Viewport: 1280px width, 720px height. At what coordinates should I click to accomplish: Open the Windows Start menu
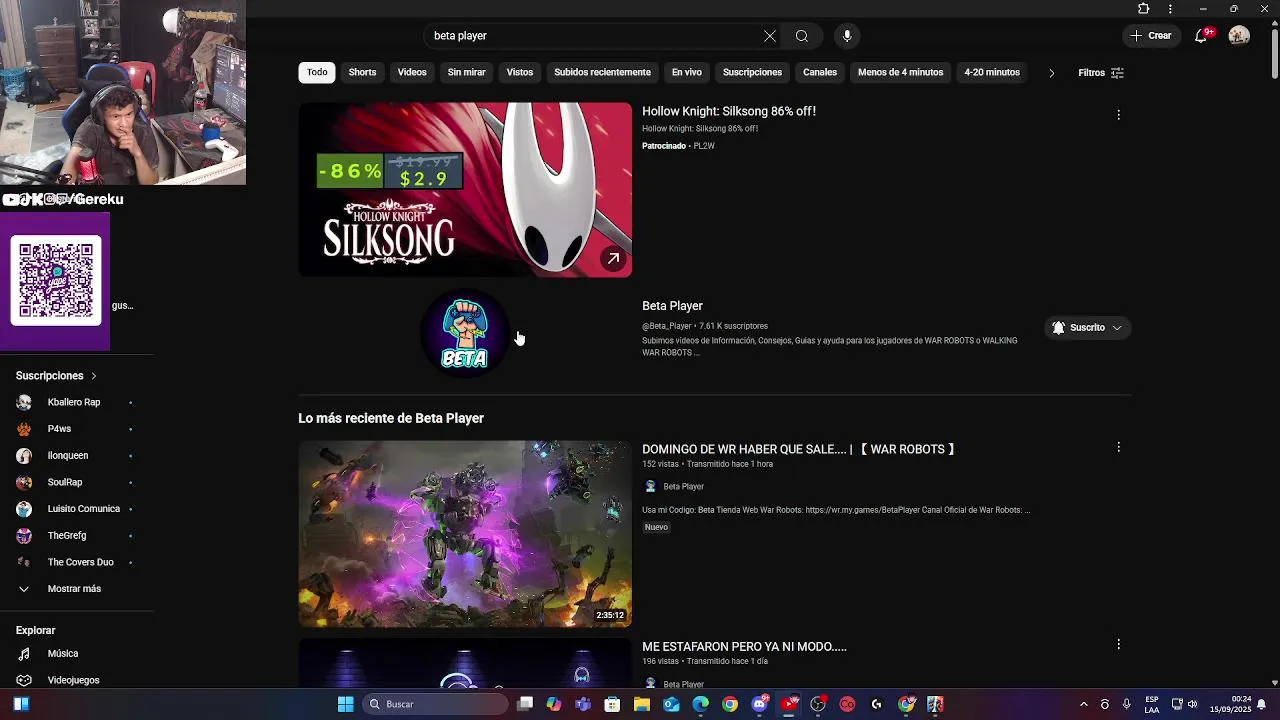click(345, 704)
